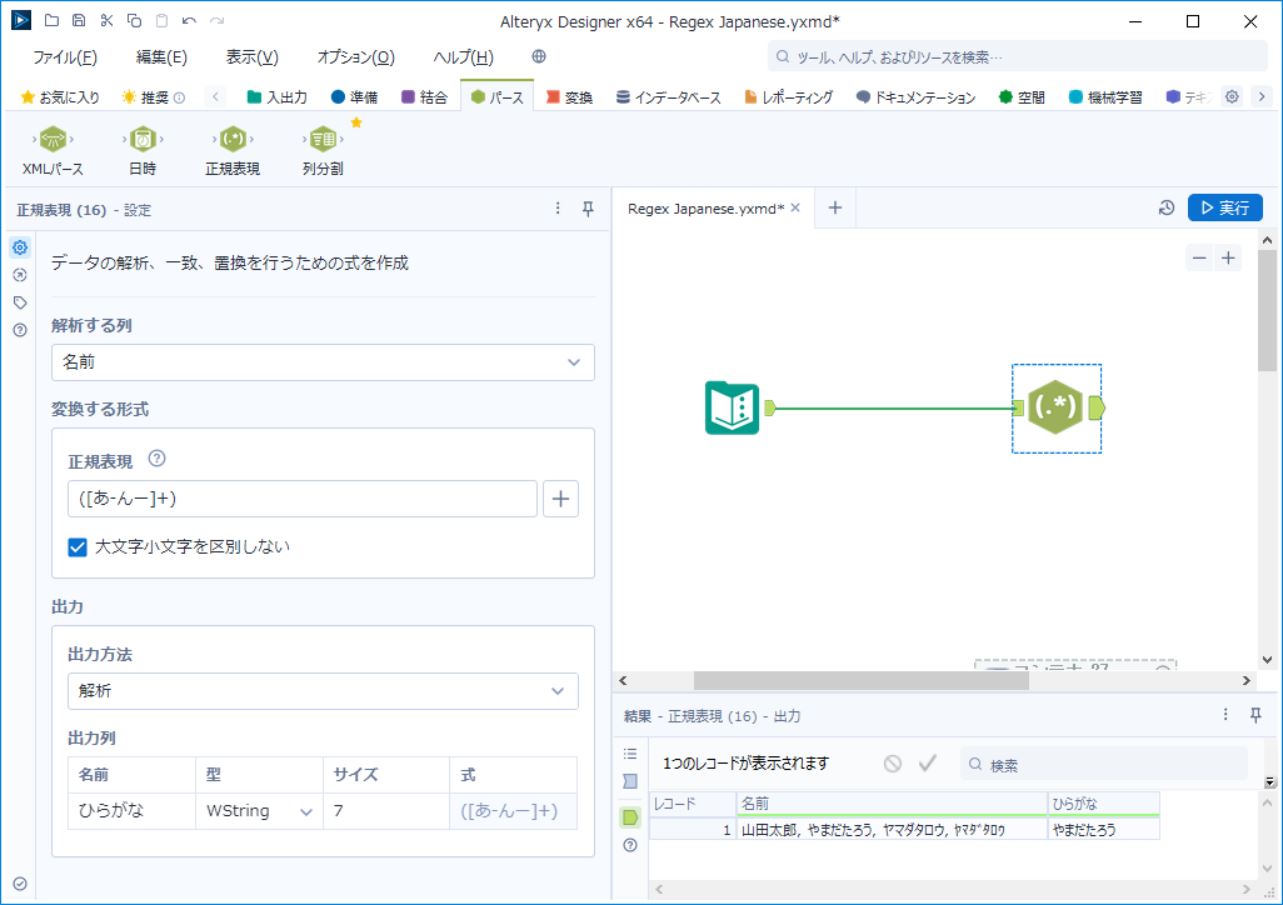Expand the 出力方法 dropdown set to 解析

[x=322, y=691]
